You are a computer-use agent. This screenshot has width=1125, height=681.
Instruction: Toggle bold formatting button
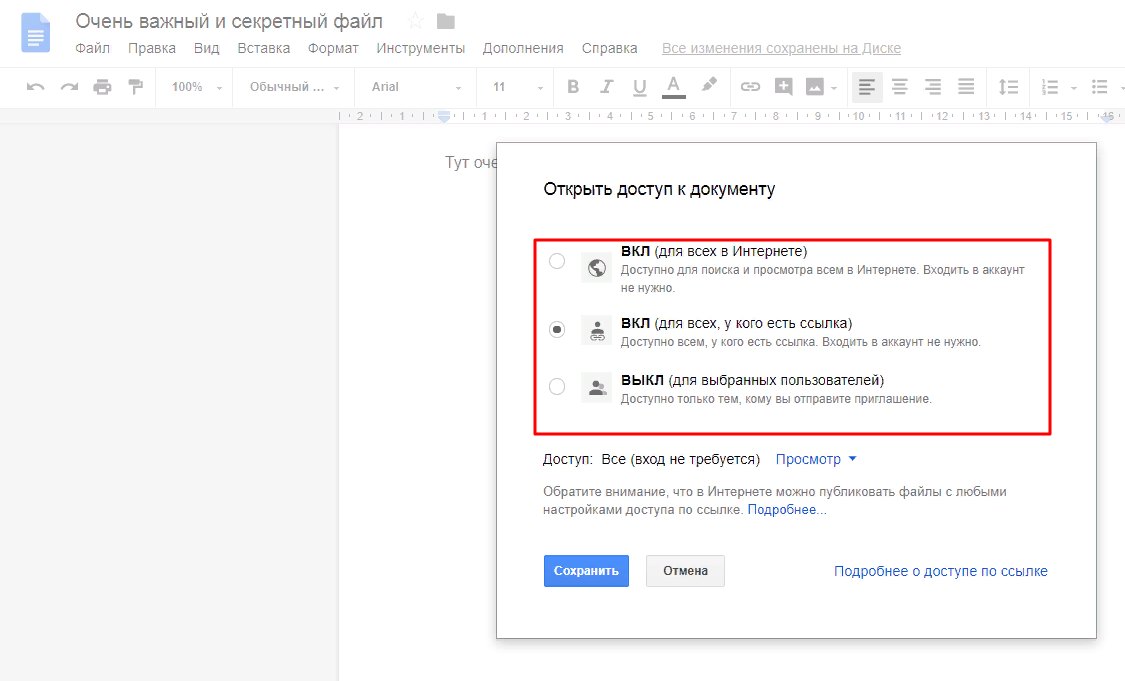coord(573,87)
